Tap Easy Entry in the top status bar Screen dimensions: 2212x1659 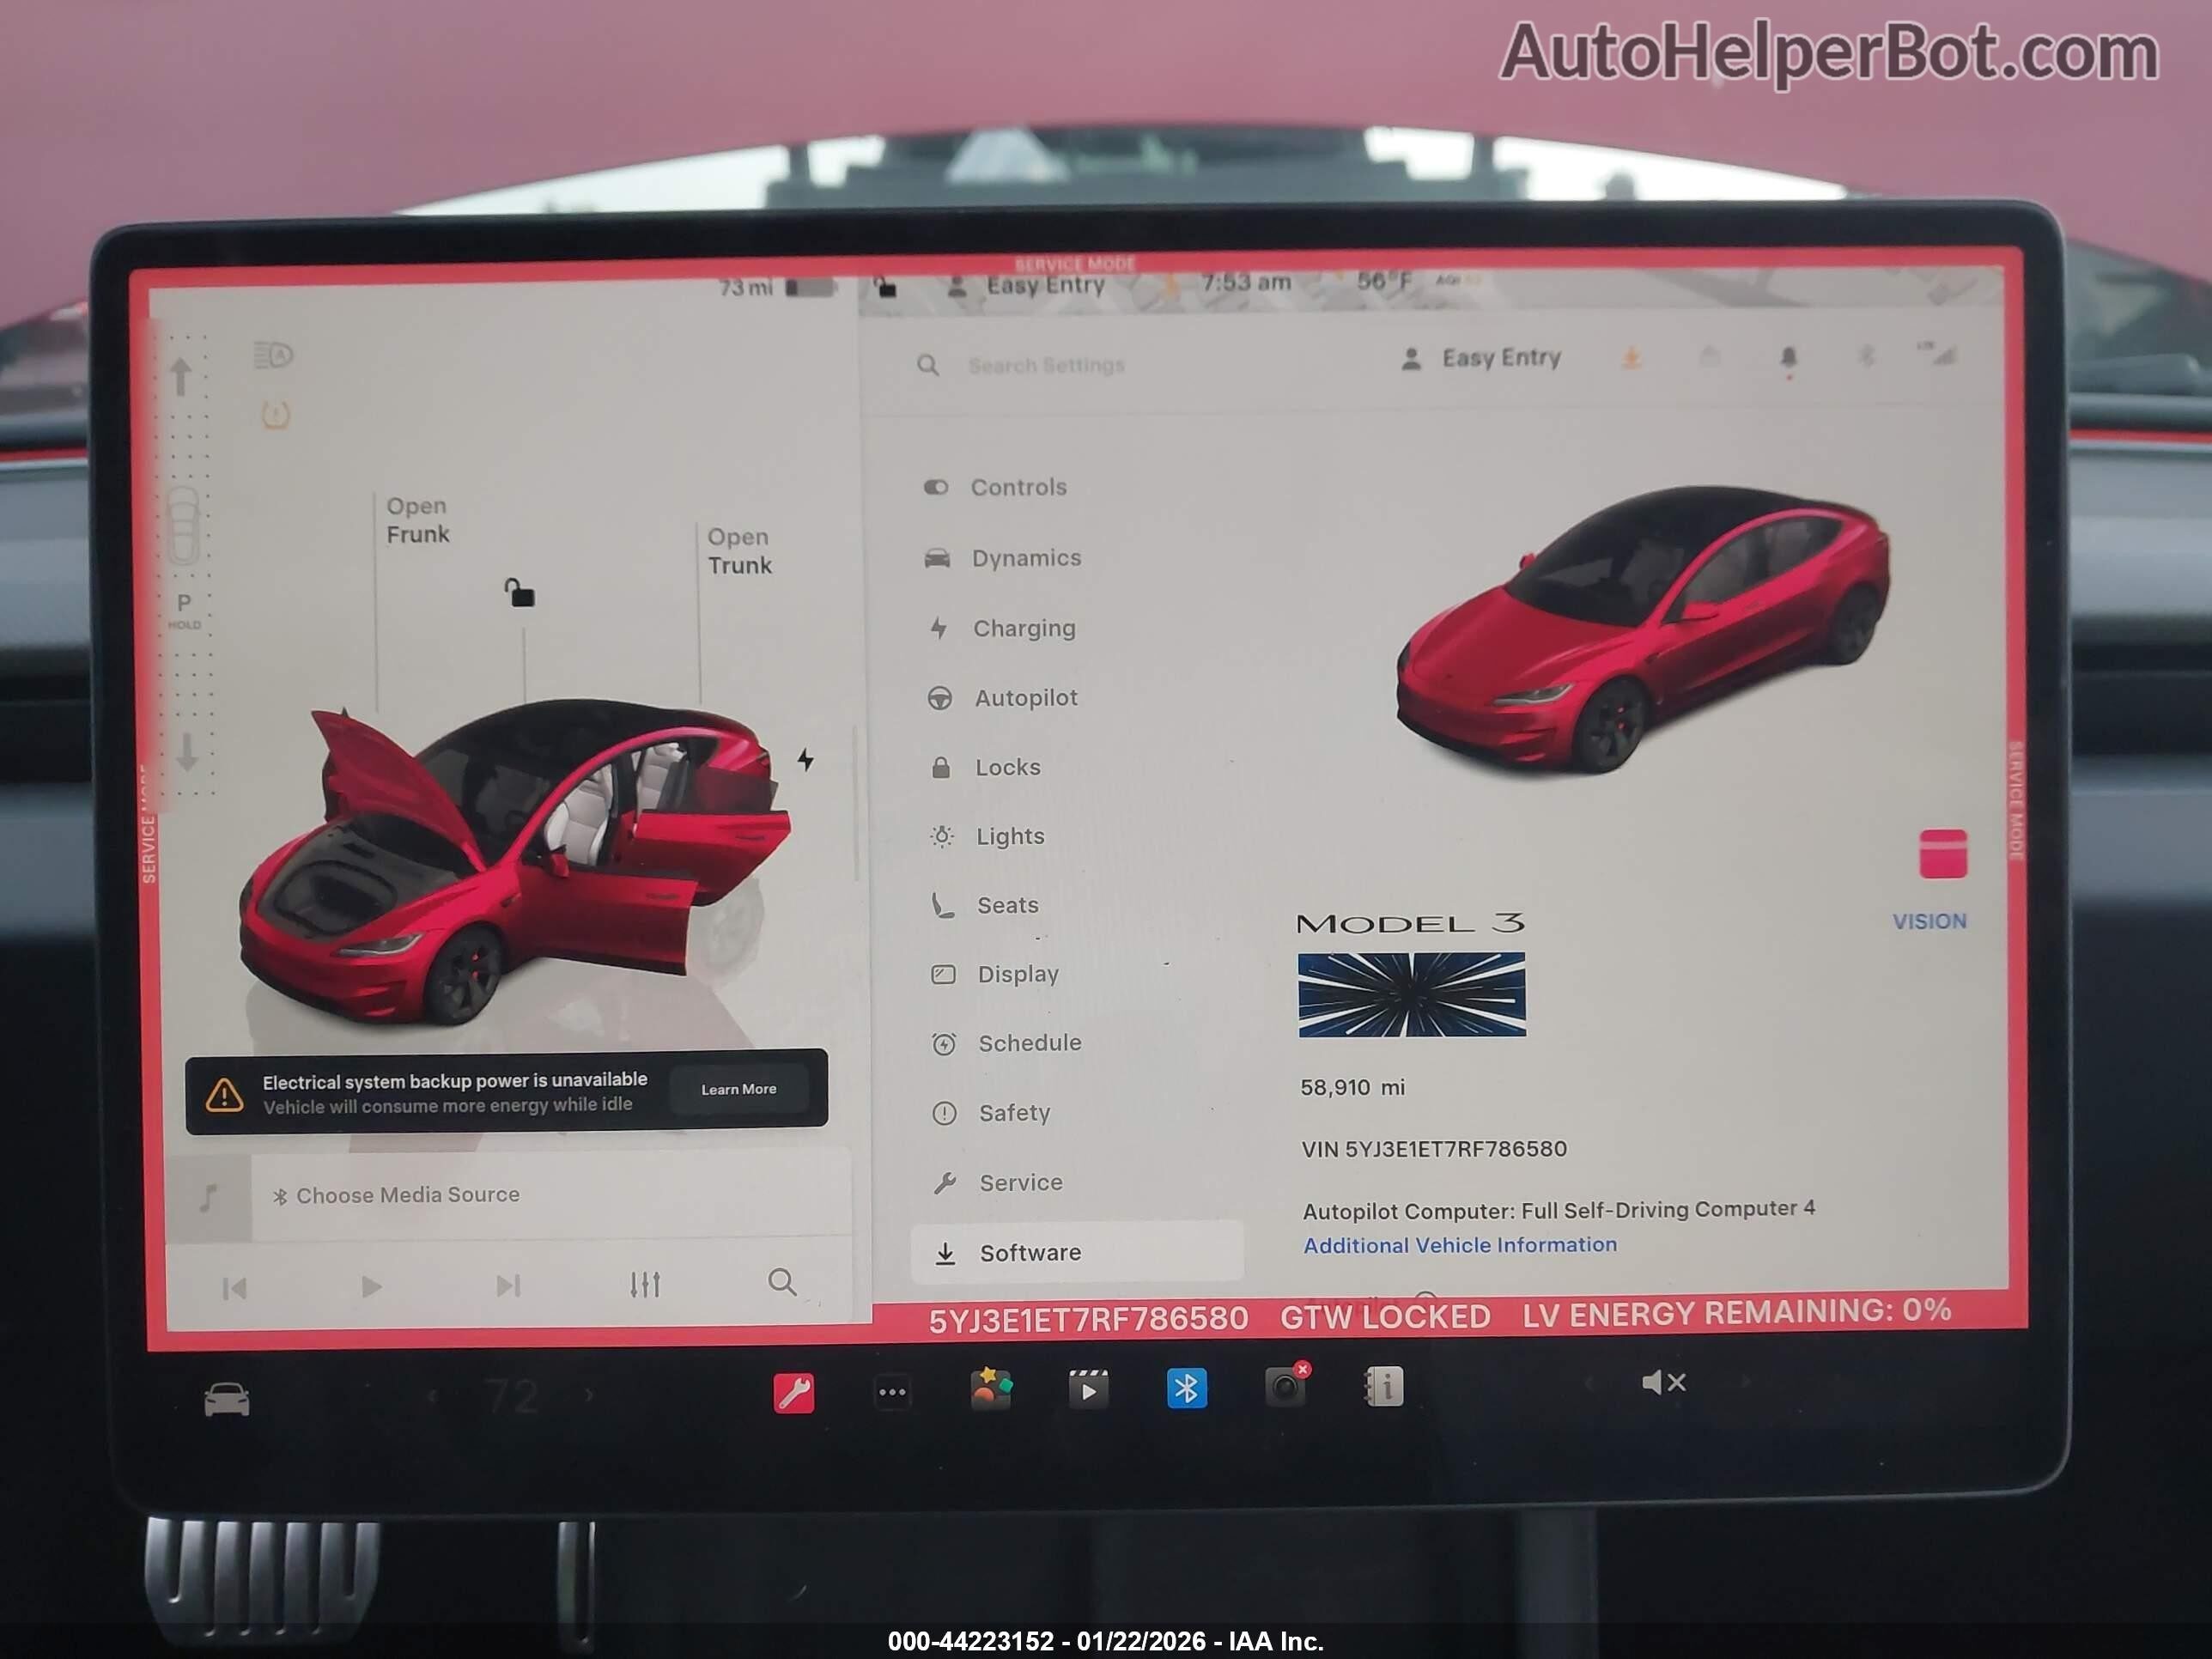tap(1026, 286)
